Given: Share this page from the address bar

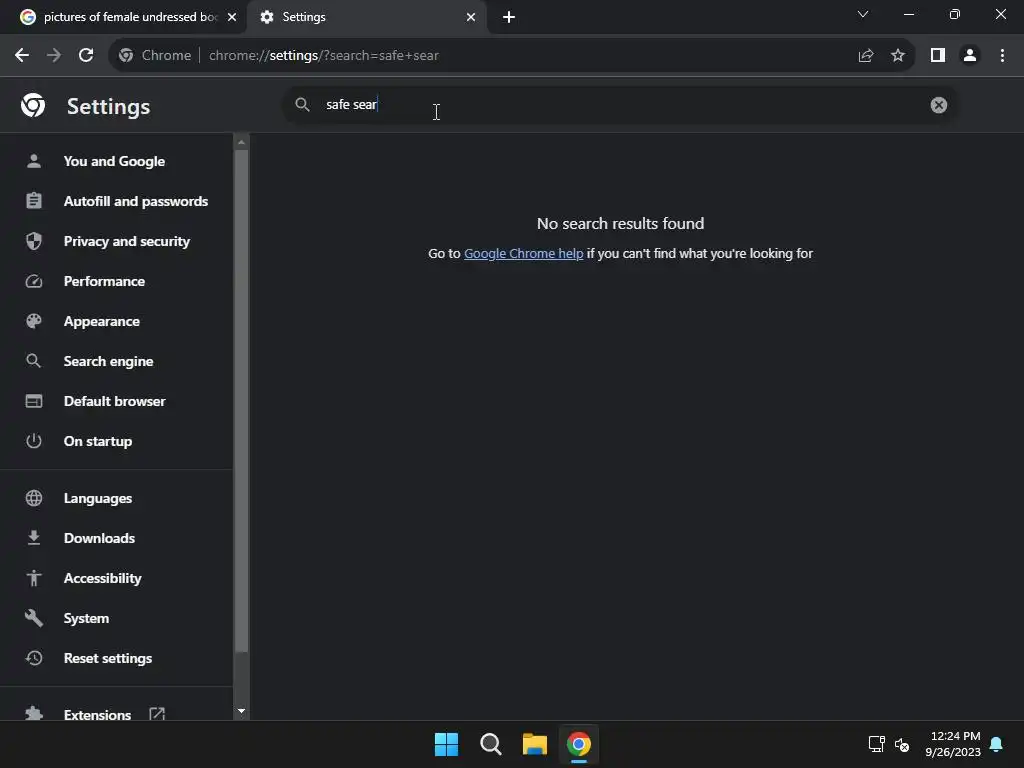Looking at the screenshot, I should click(866, 56).
